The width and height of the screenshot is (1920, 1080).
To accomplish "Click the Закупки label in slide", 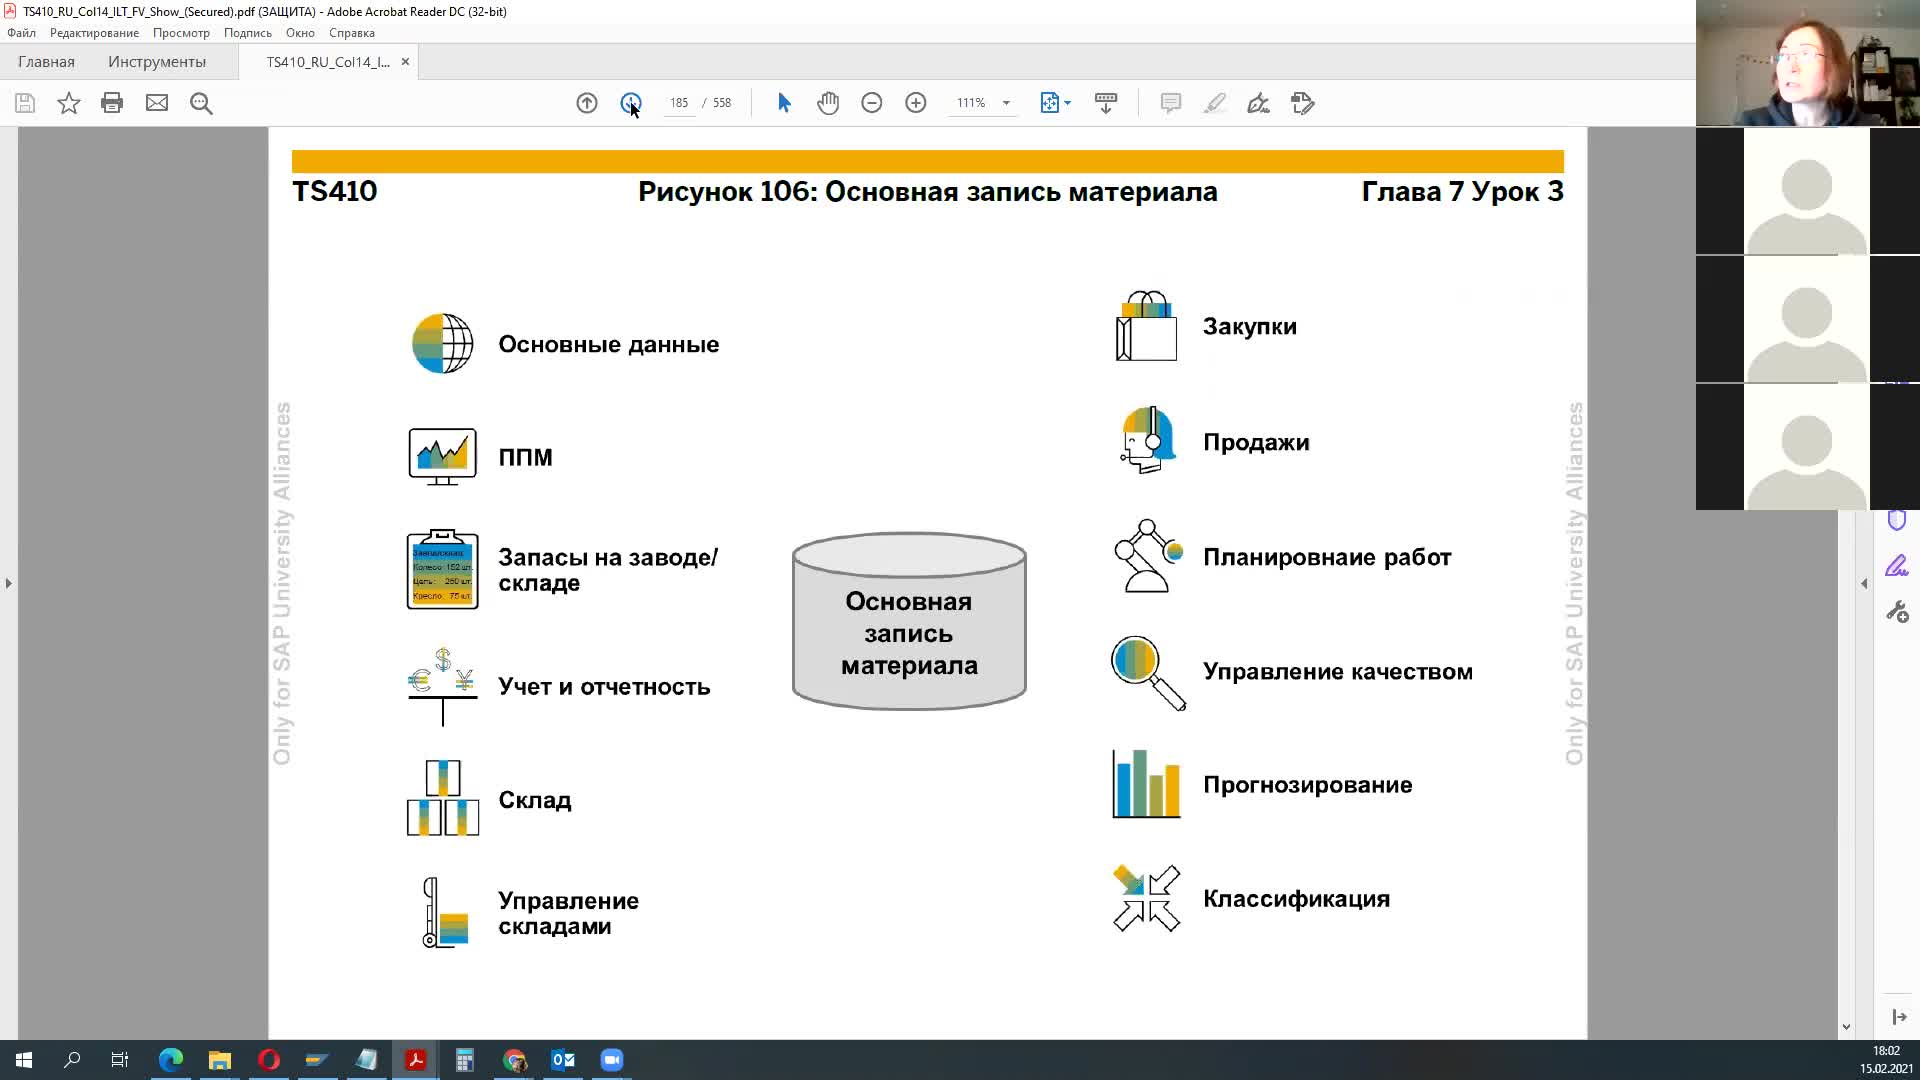I will point(1249,327).
